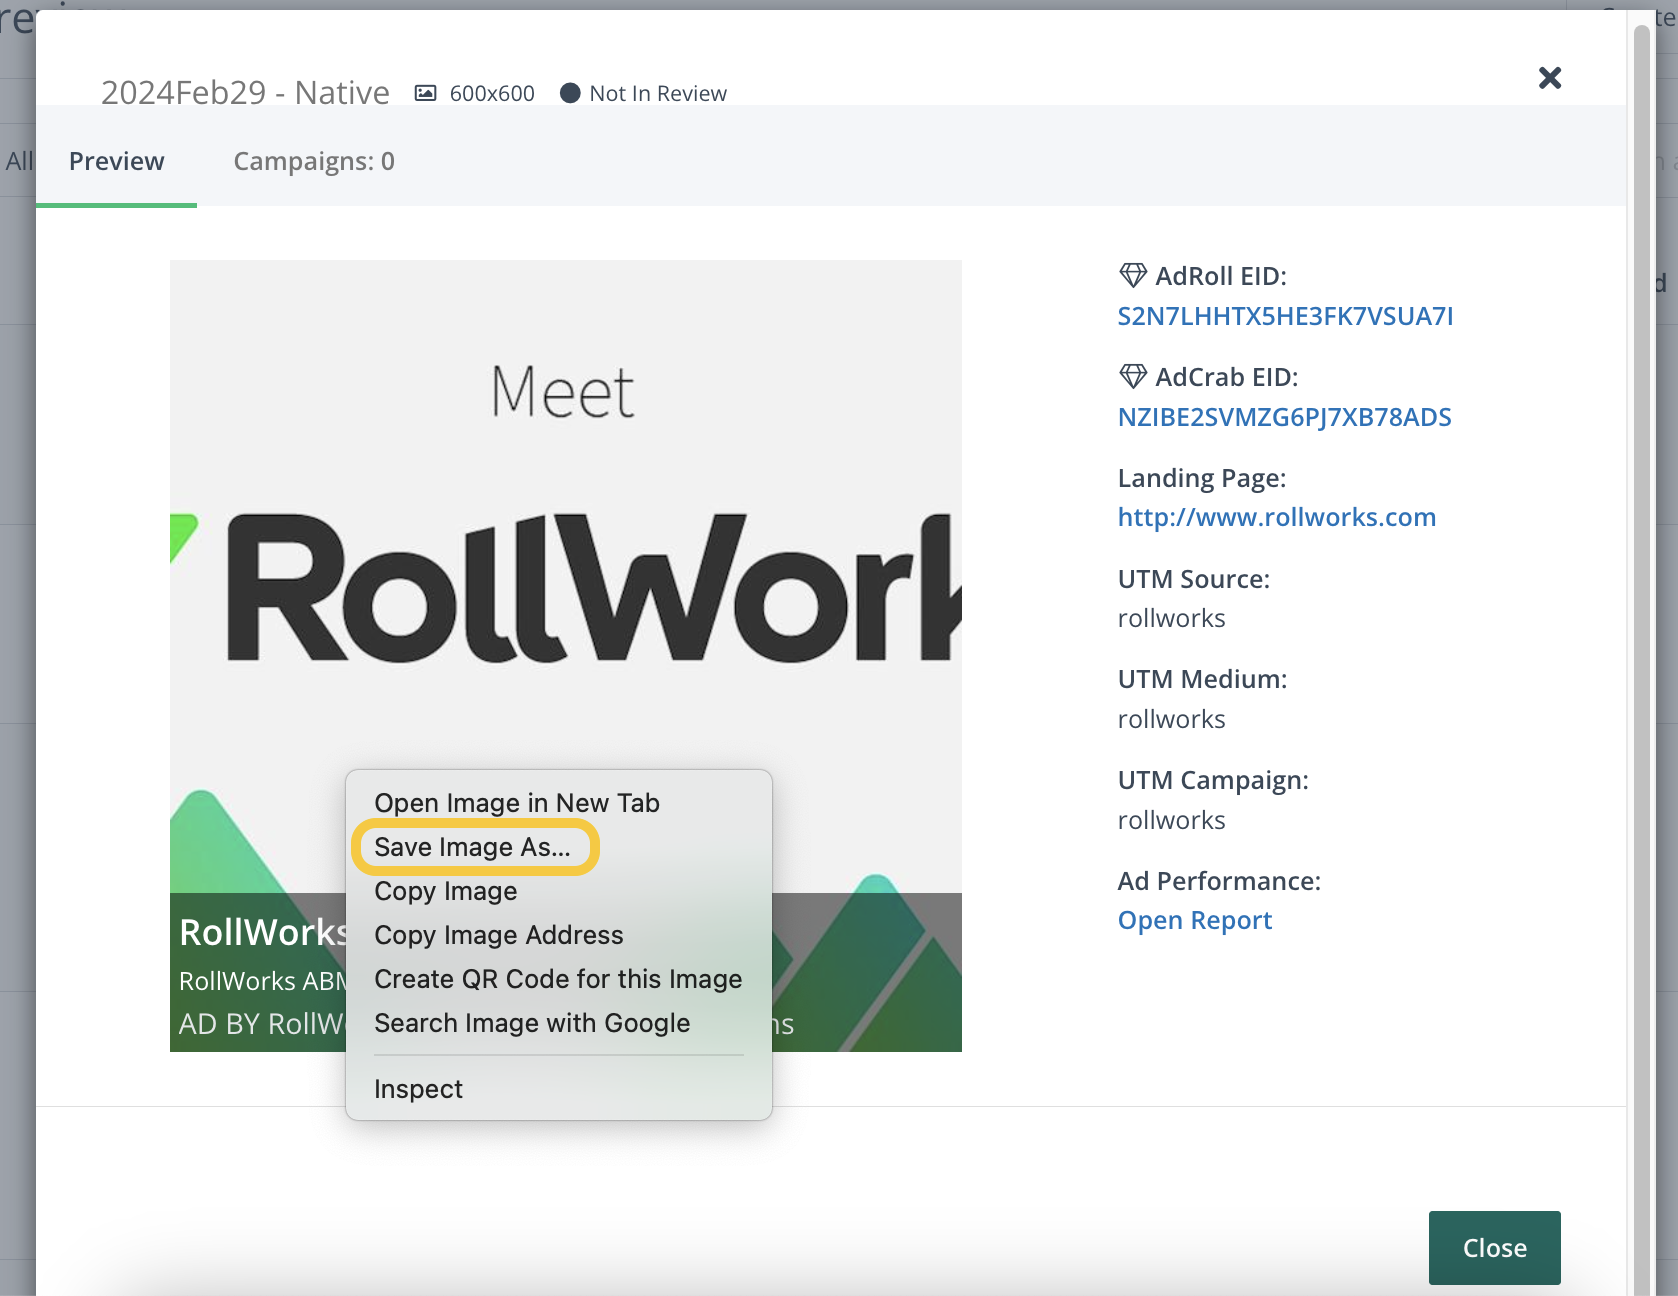
Task: Click the green Close button
Action: pos(1494,1248)
